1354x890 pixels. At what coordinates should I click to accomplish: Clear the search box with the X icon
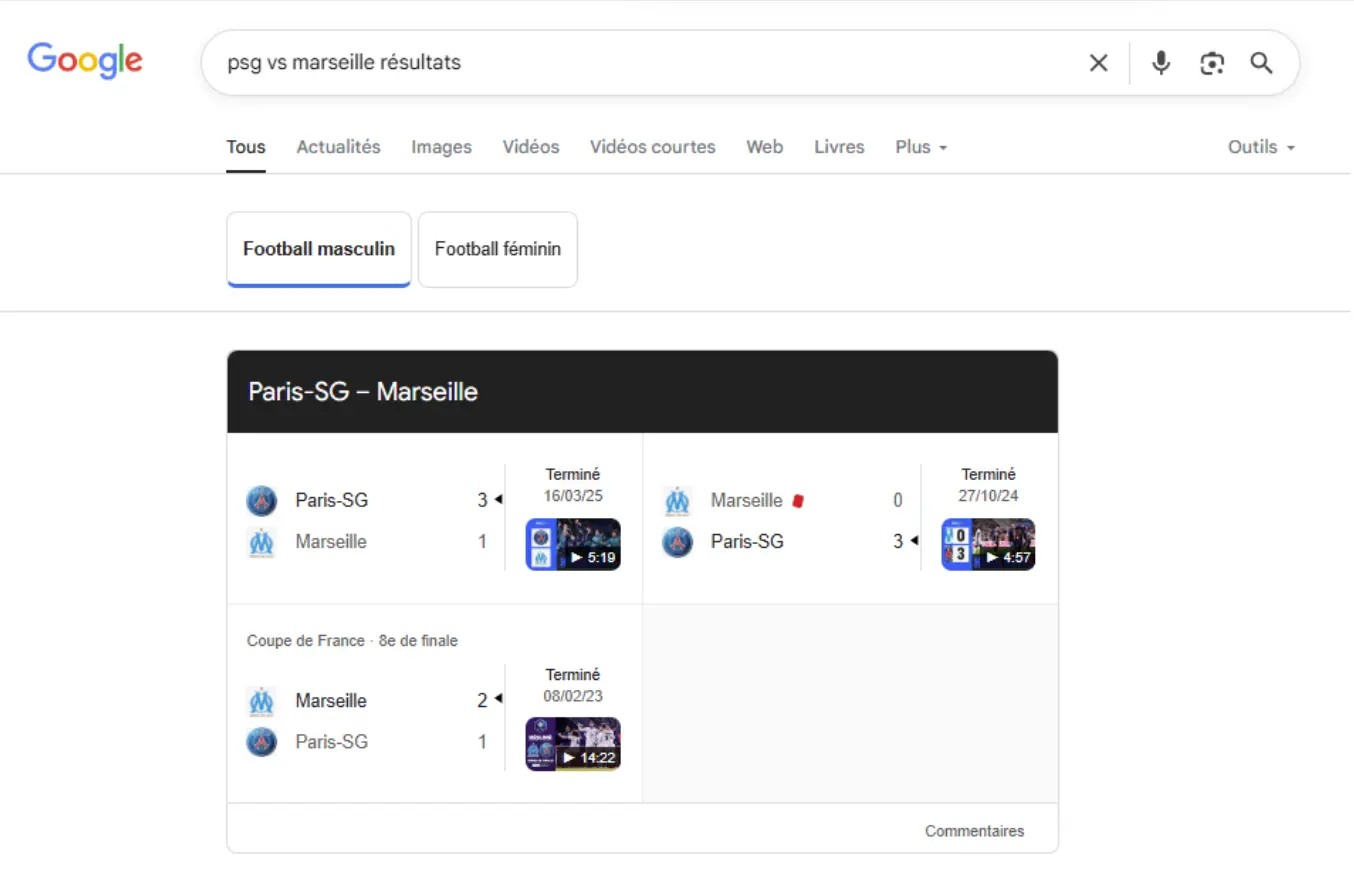(x=1098, y=63)
